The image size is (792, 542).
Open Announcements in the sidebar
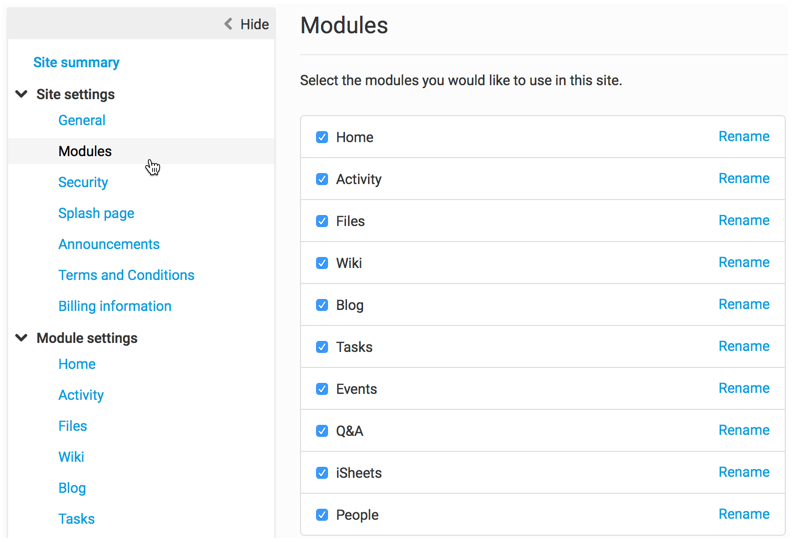point(109,244)
